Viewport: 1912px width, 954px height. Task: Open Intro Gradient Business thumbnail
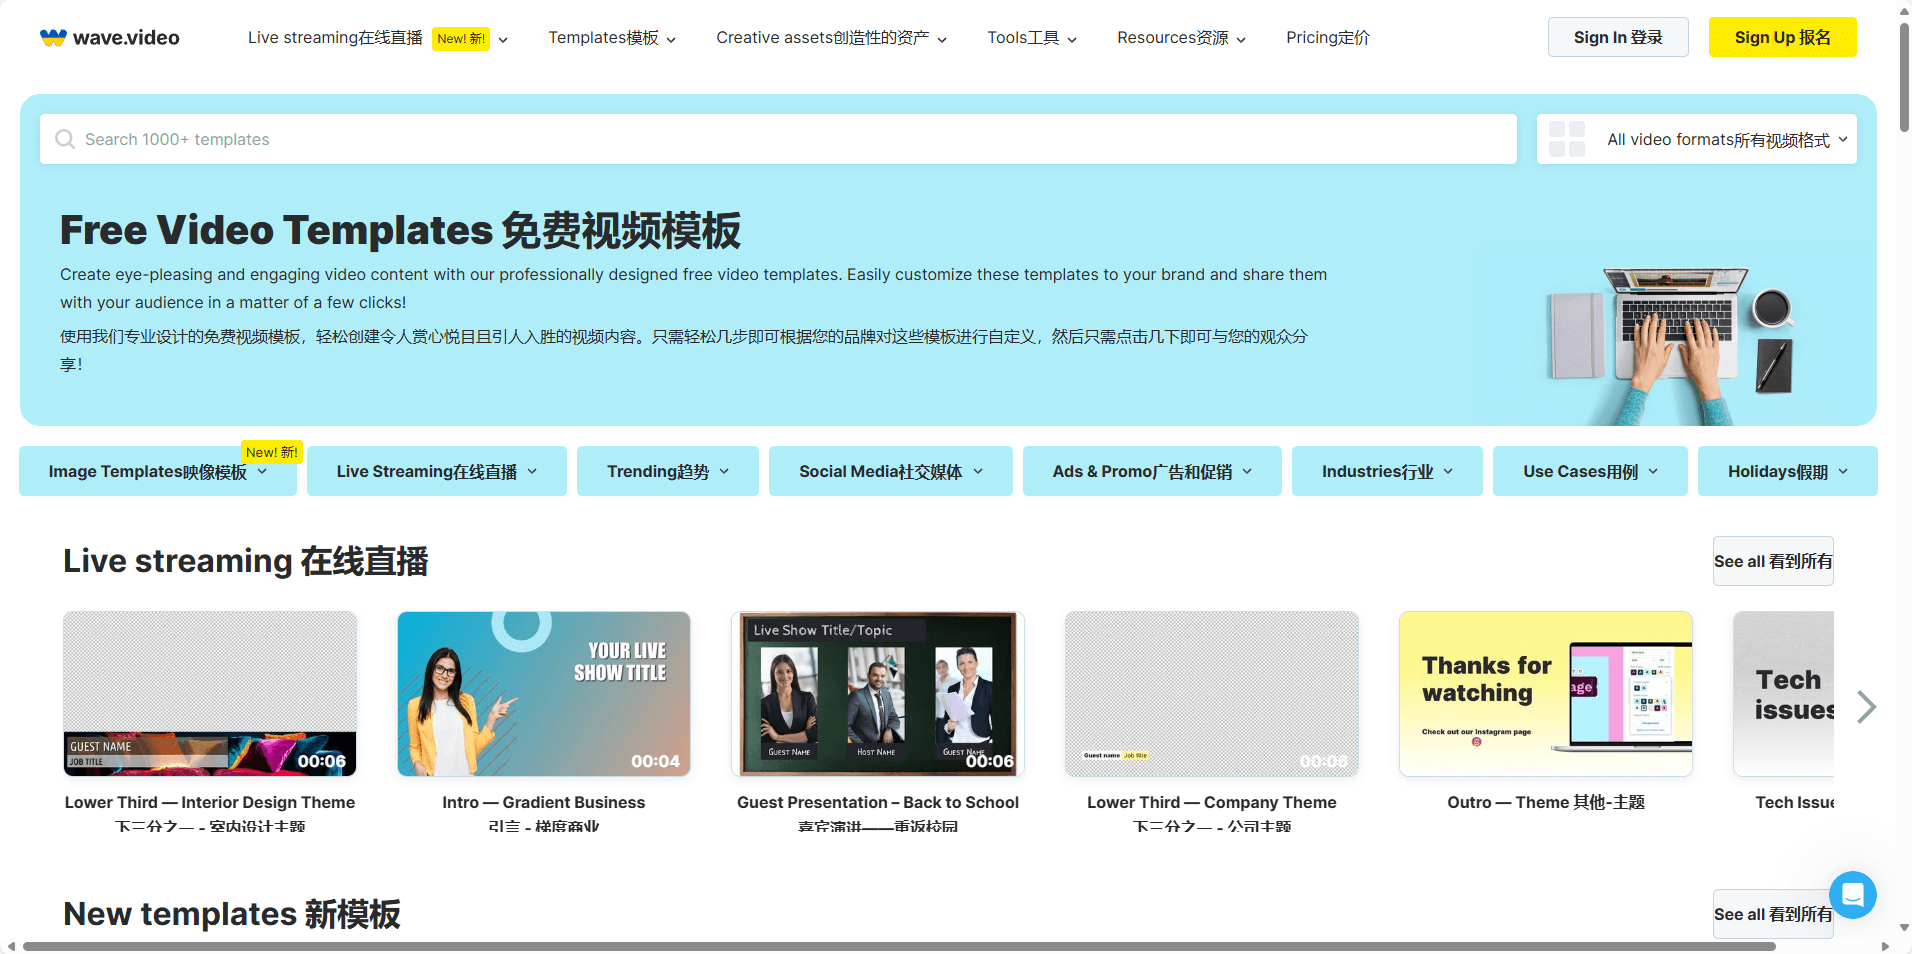click(x=544, y=694)
